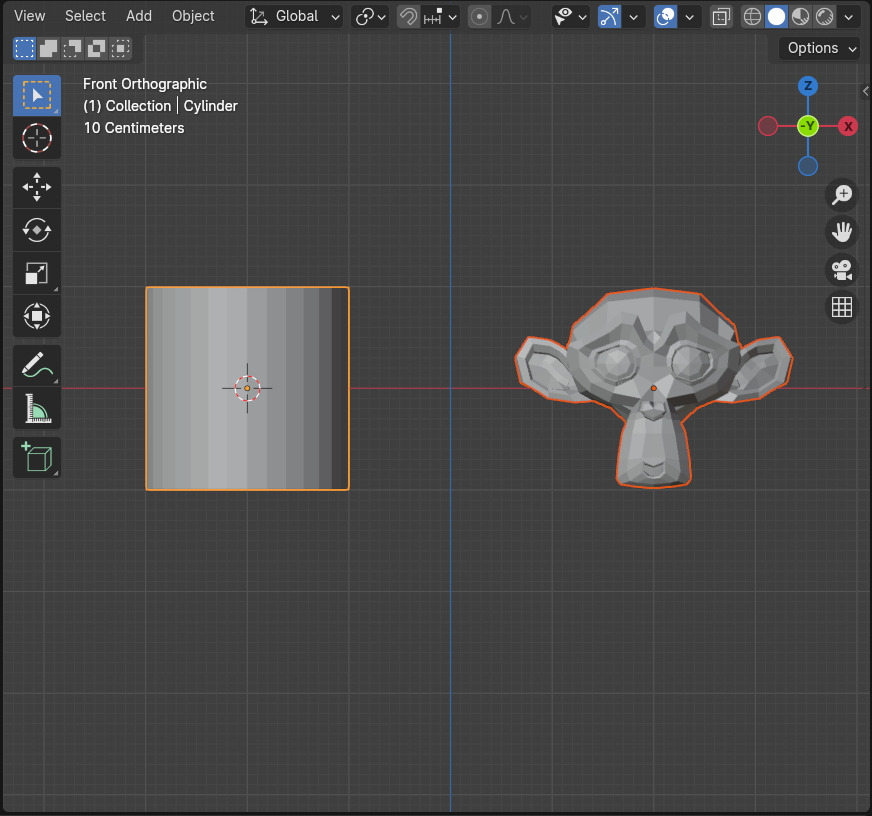Viewport: 872px width, 816px height.
Task: Select the Transform tool
Action: (x=37, y=316)
